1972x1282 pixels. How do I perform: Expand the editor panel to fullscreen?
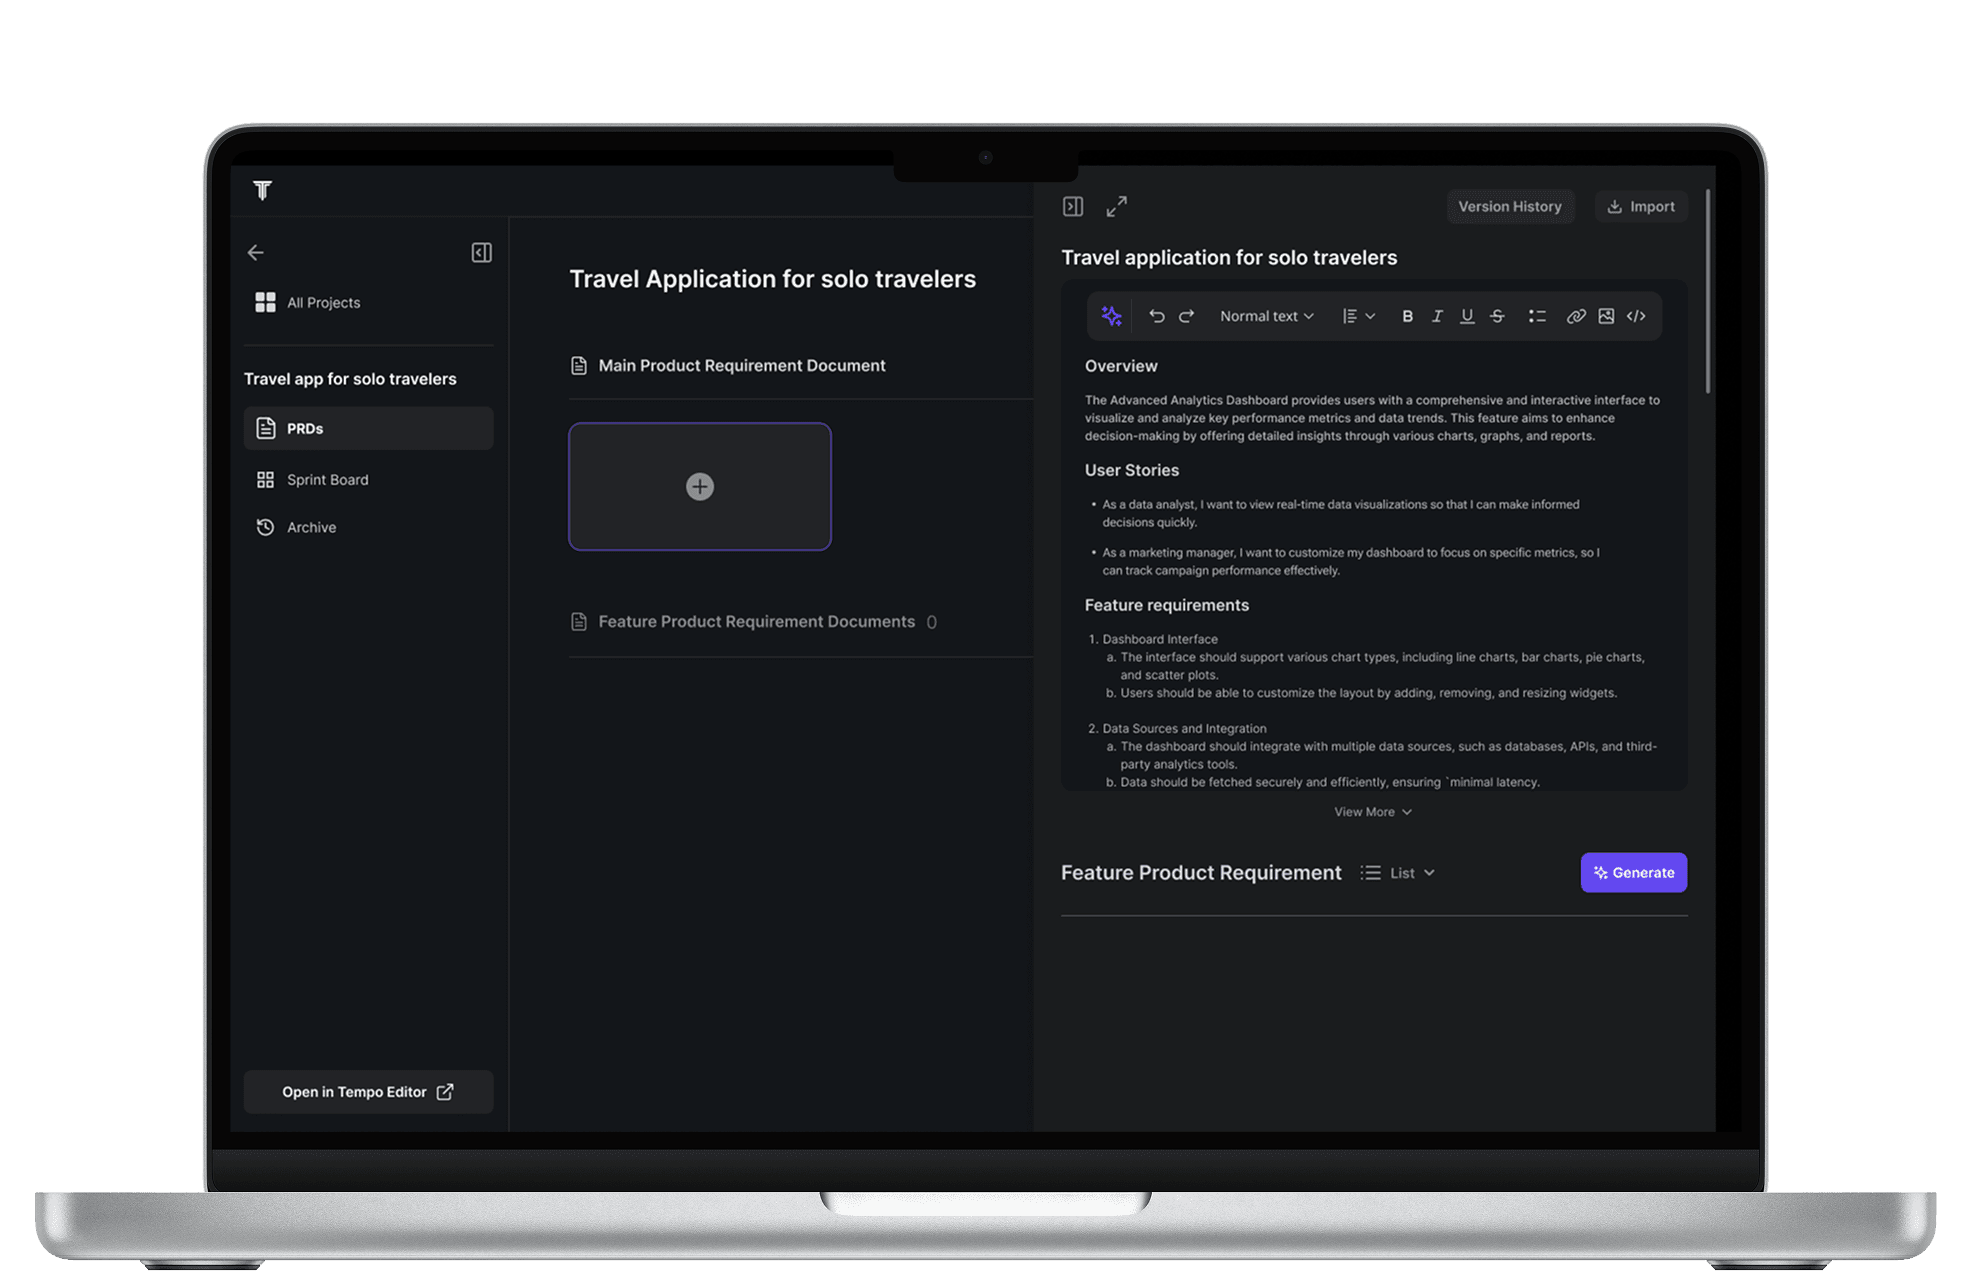[x=1117, y=206]
